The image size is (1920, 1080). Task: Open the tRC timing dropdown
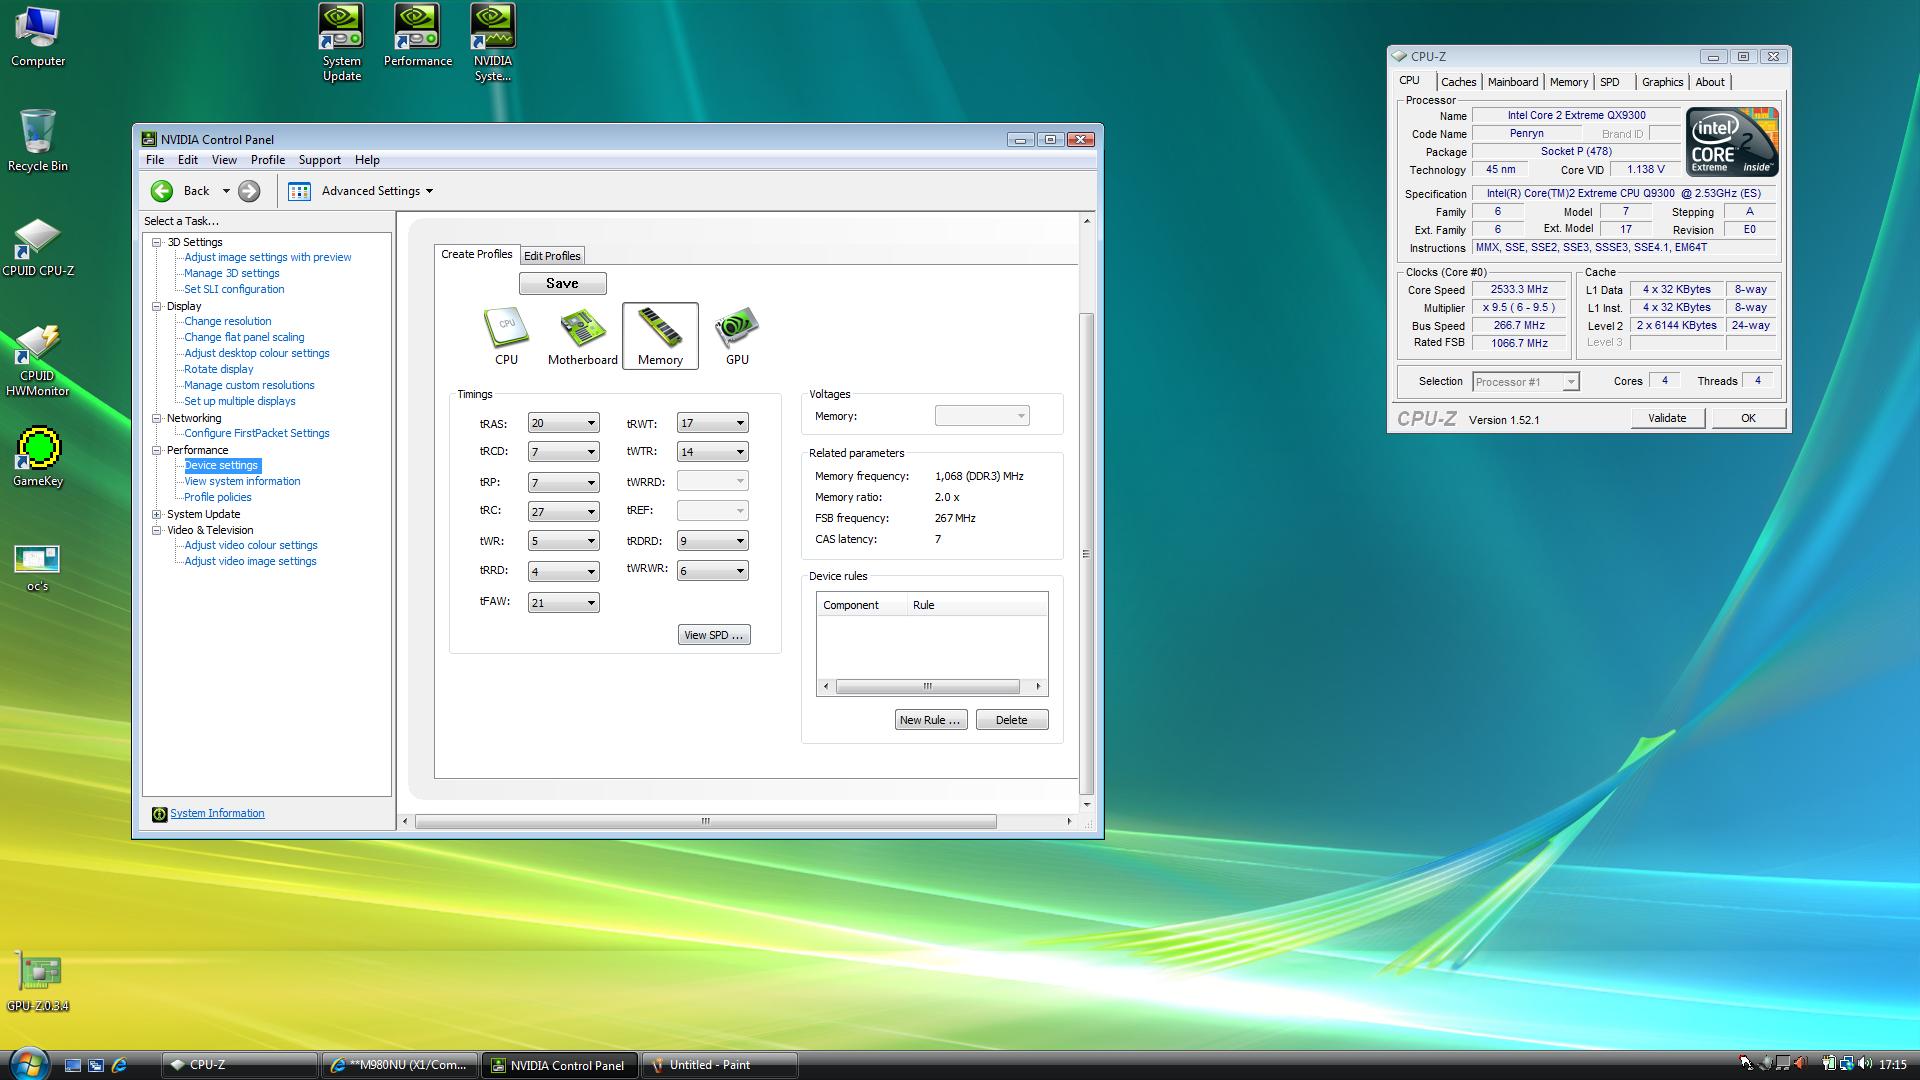point(563,512)
